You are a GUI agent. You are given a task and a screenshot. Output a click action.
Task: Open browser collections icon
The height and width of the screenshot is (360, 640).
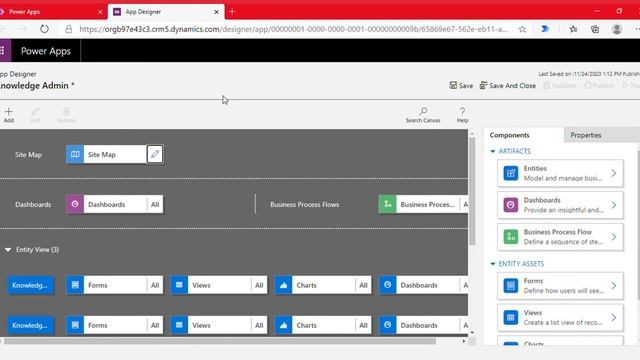pyautogui.click(x=595, y=29)
